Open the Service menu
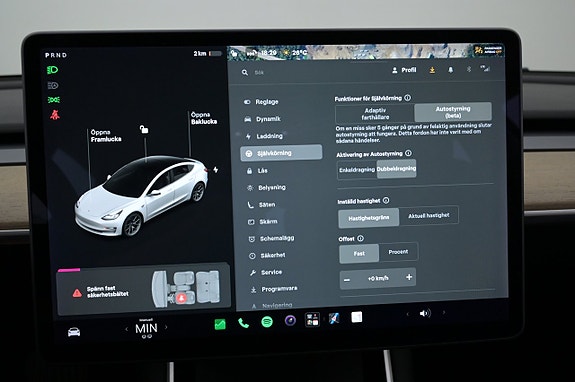The width and height of the screenshot is (575, 382). tap(266, 272)
